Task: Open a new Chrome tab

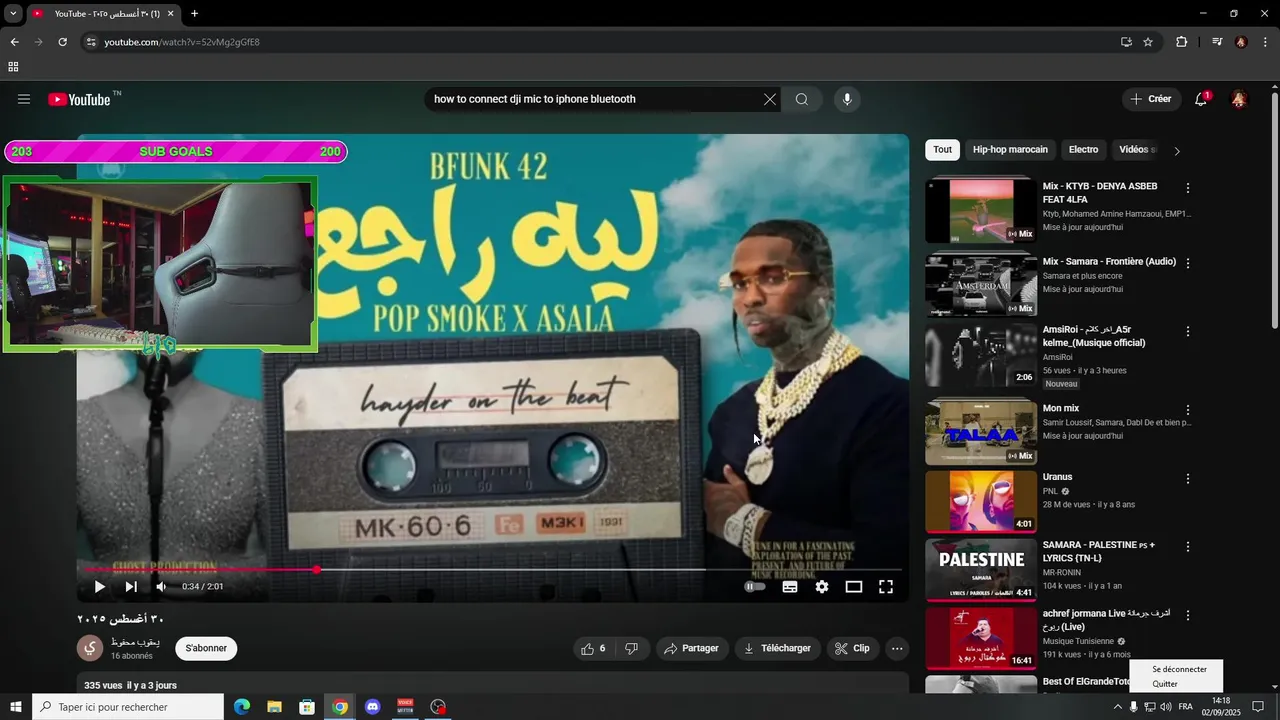Action: [x=194, y=14]
